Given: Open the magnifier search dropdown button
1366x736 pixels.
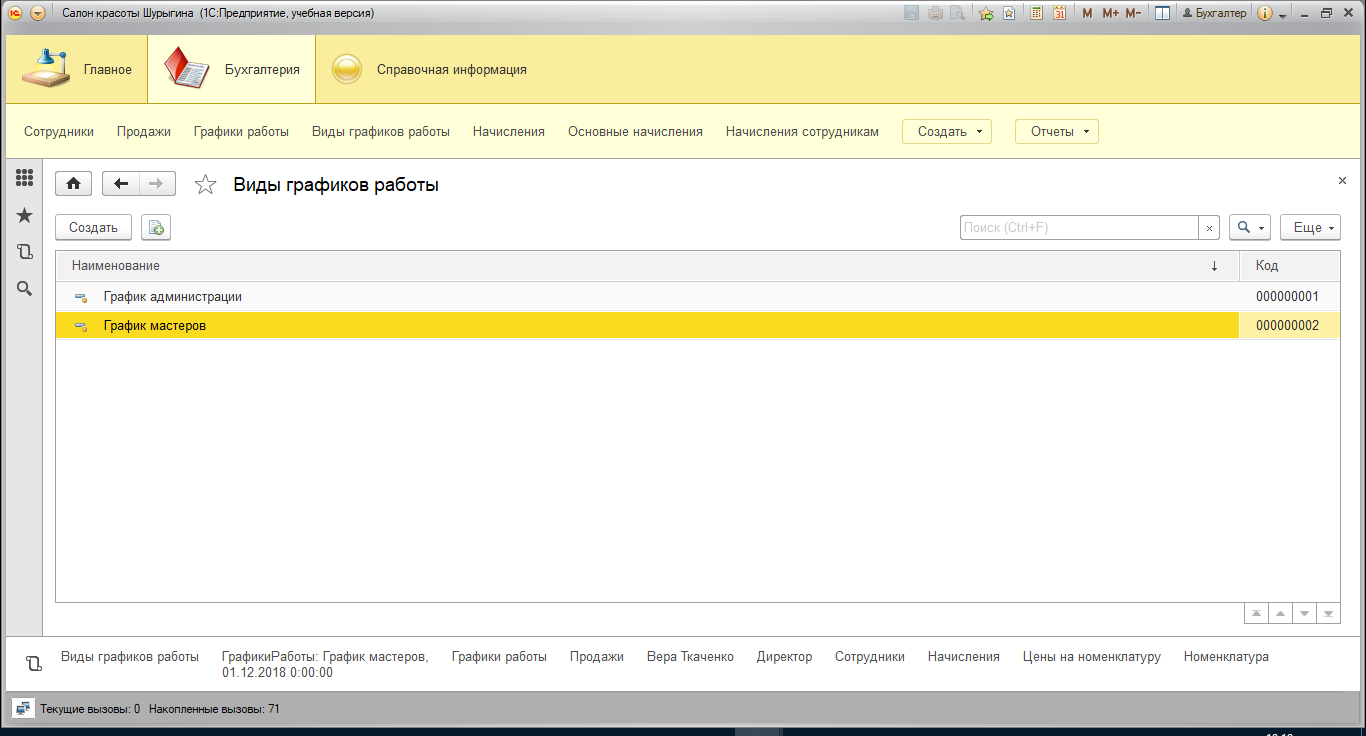Looking at the screenshot, I should click(1250, 228).
